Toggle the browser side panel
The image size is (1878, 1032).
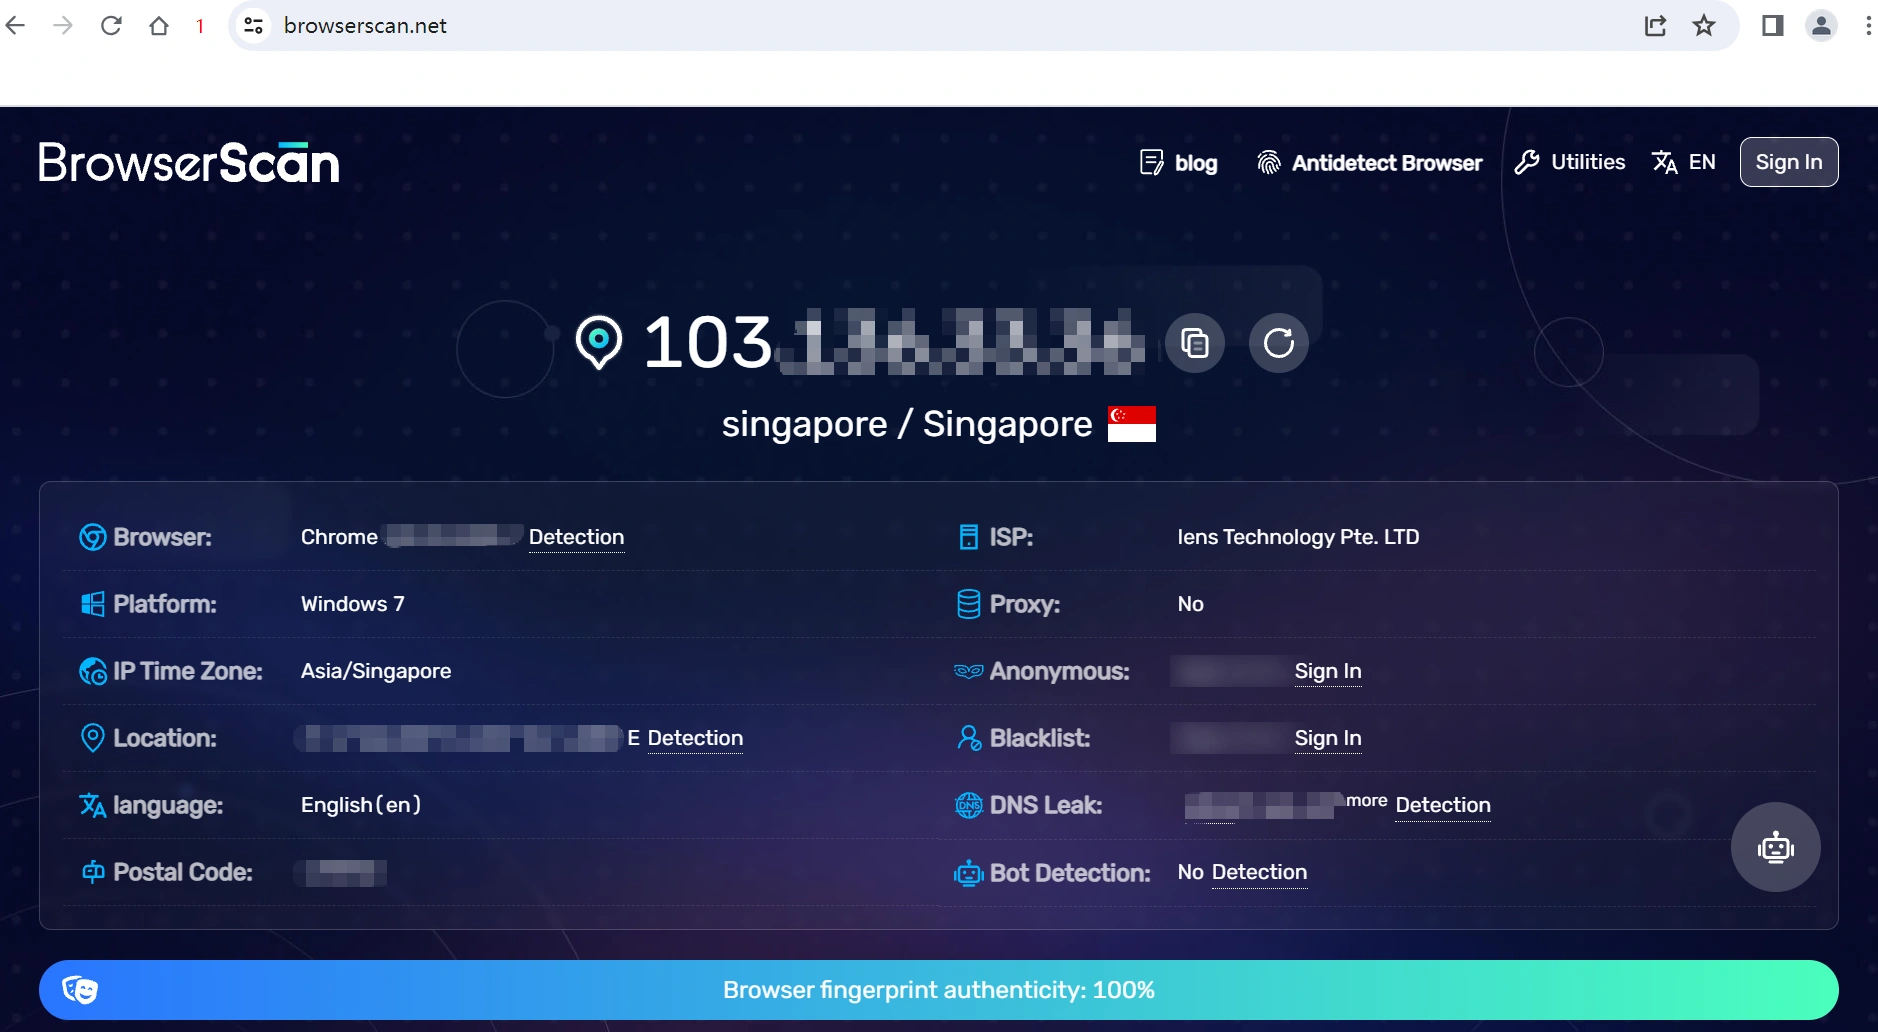coord(1773,25)
